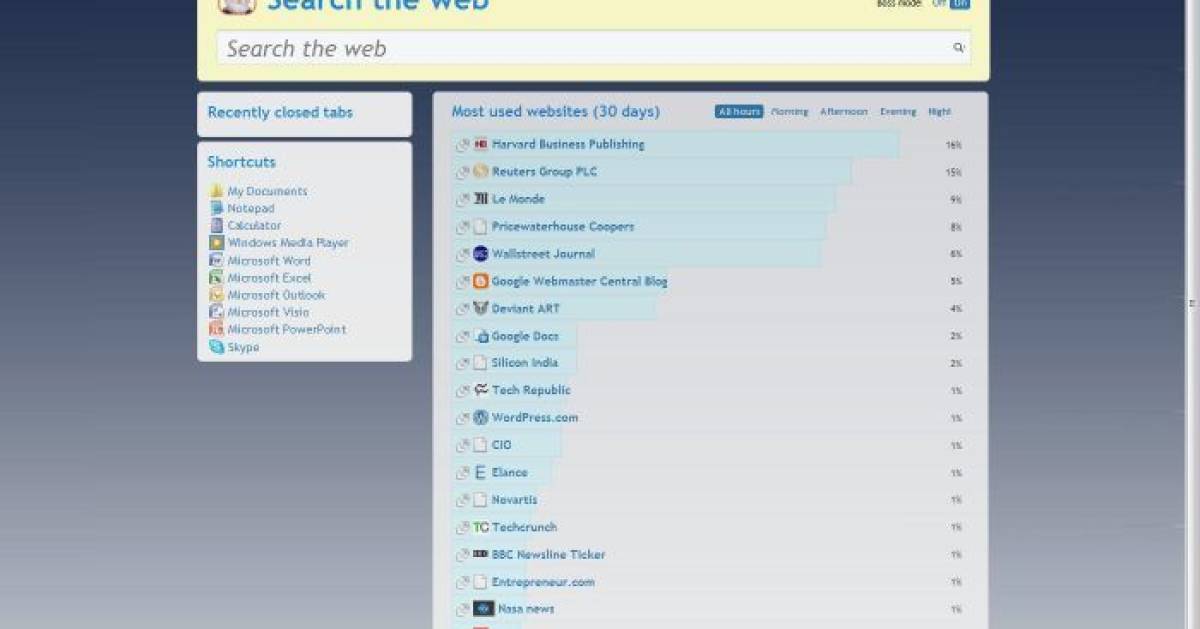The image size is (1200, 629).
Task: Click the Harvard Business Publishing site favicon
Action: click(480, 144)
